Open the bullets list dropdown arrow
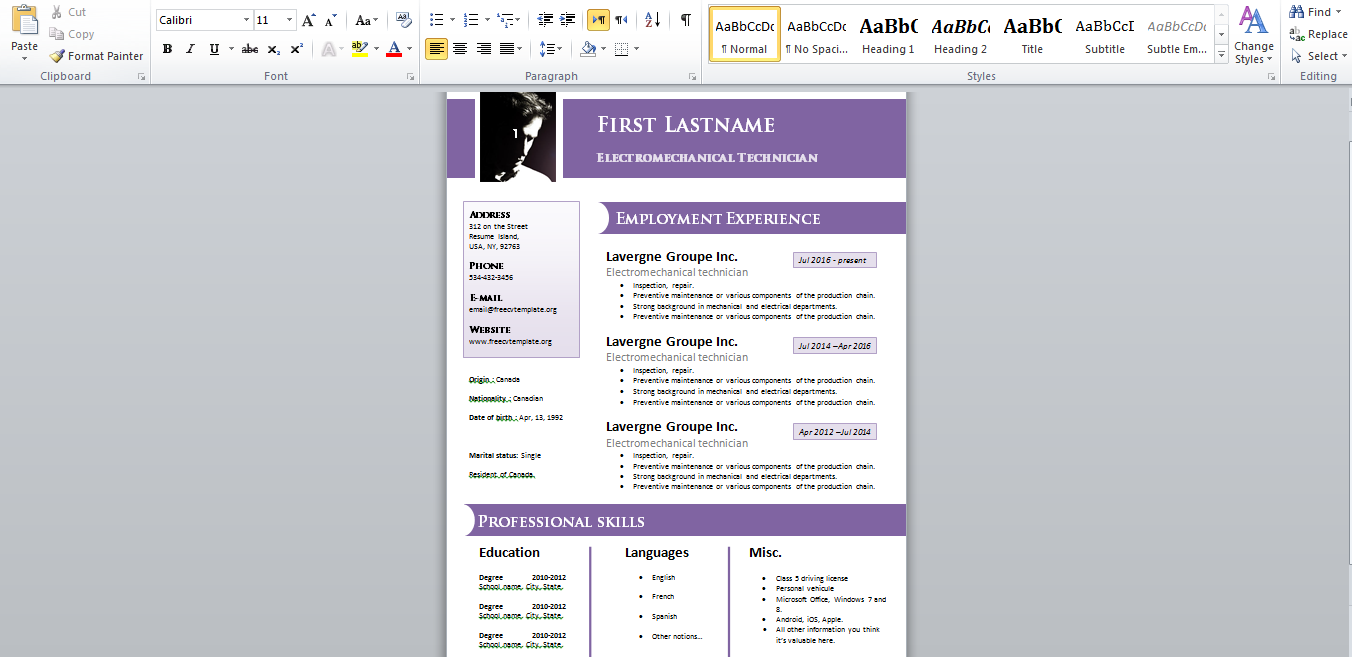 click(x=452, y=19)
